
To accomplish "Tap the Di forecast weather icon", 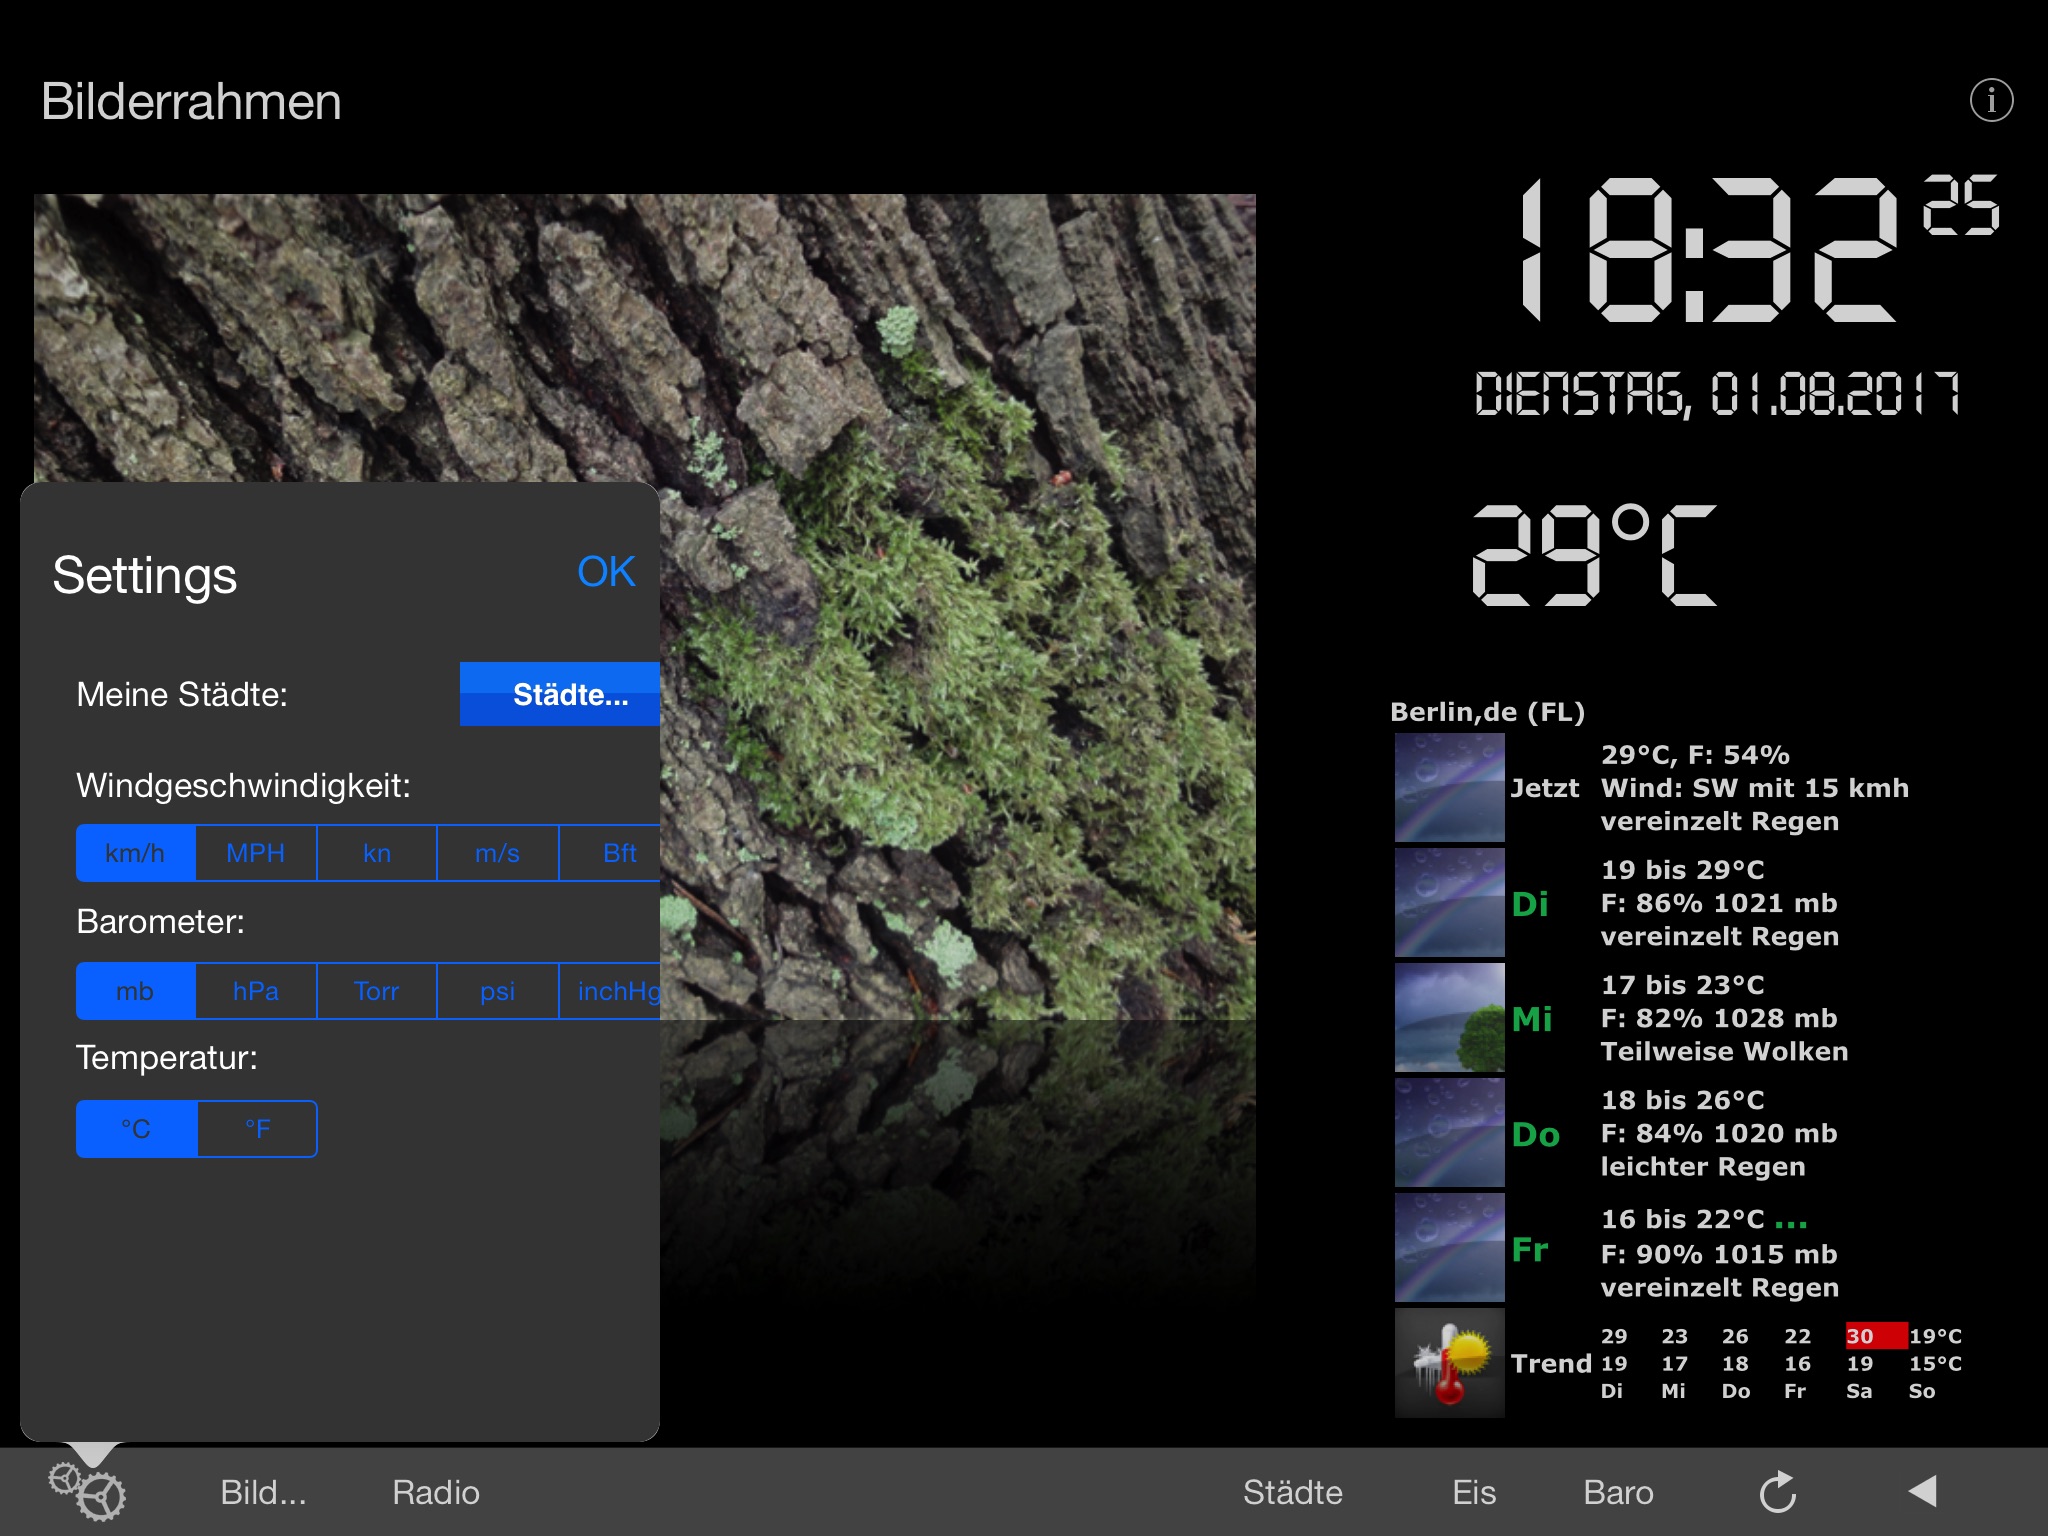I will click(x=1449, y=903).
